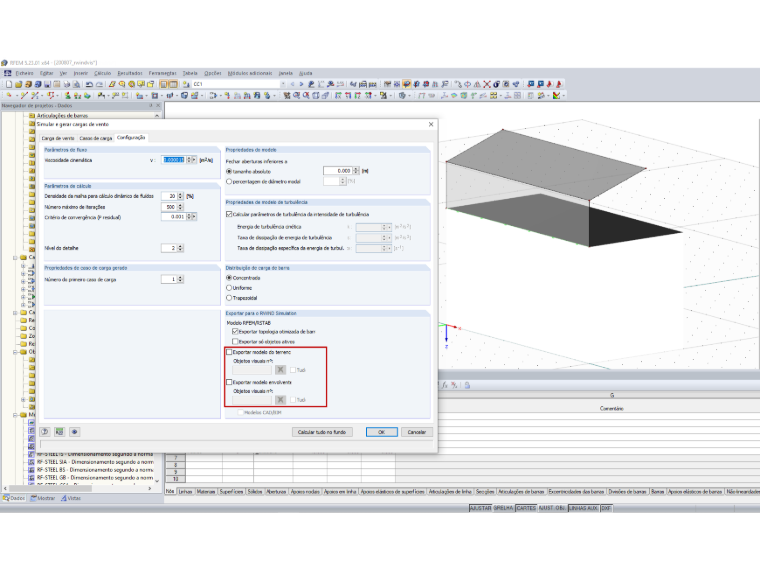Click the Save diskette toolbar icon
The image size is (760, 570).
(x=48, y=84)
